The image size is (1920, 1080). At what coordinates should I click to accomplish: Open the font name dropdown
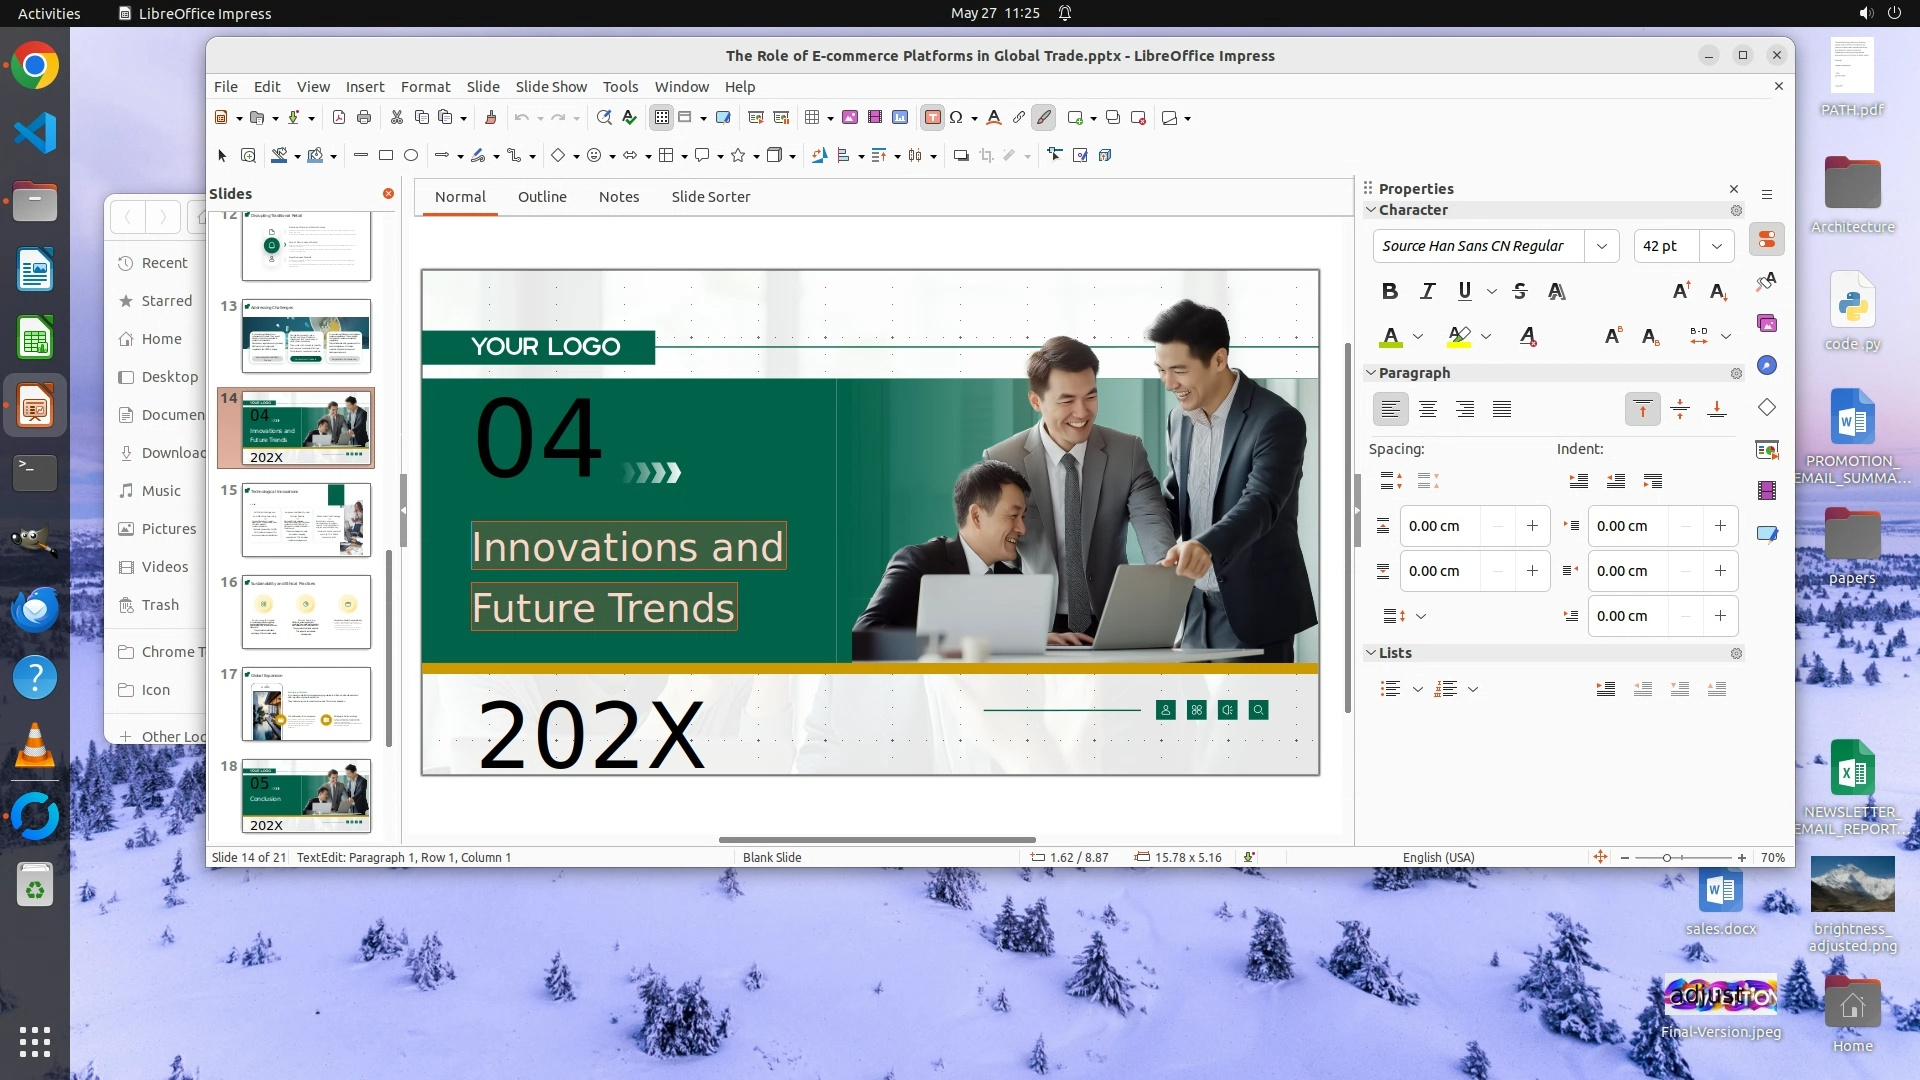tap(1601, 246)
